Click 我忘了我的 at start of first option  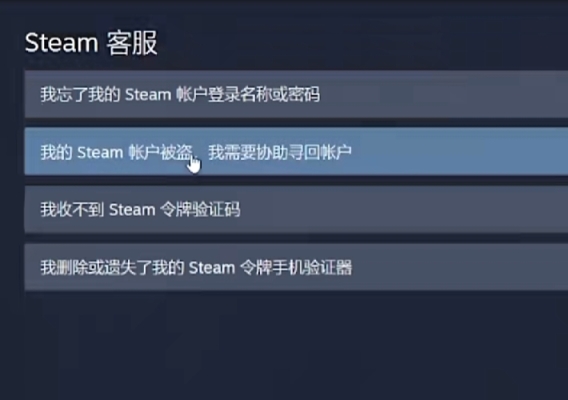click(80, 94)
